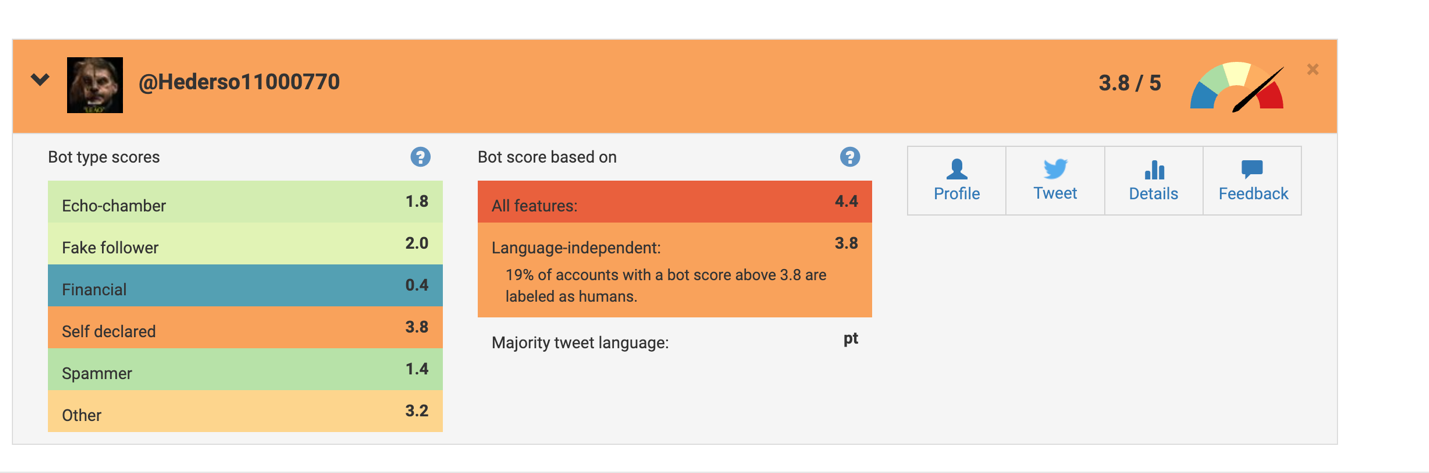Click the account avatar thumbnail
The image size is (1429, 473).
click(95, 85)
